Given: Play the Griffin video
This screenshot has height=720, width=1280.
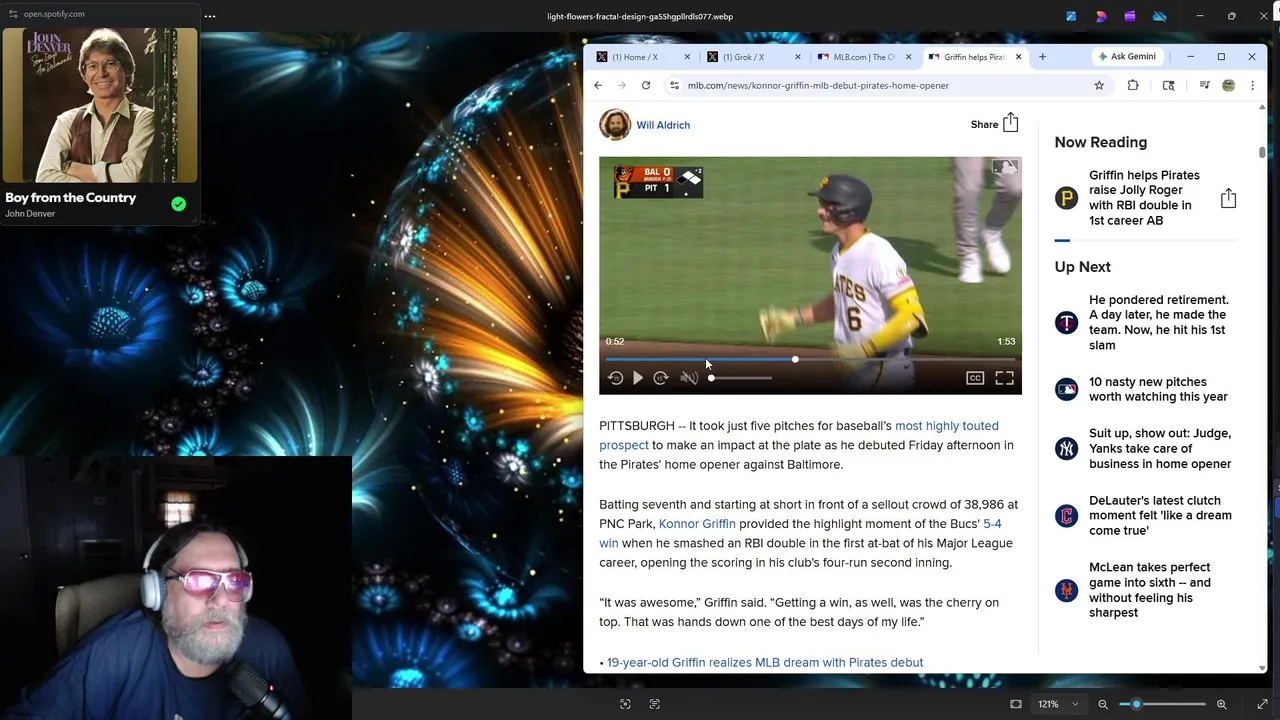Looking at the screenshot, I should 638,378.
